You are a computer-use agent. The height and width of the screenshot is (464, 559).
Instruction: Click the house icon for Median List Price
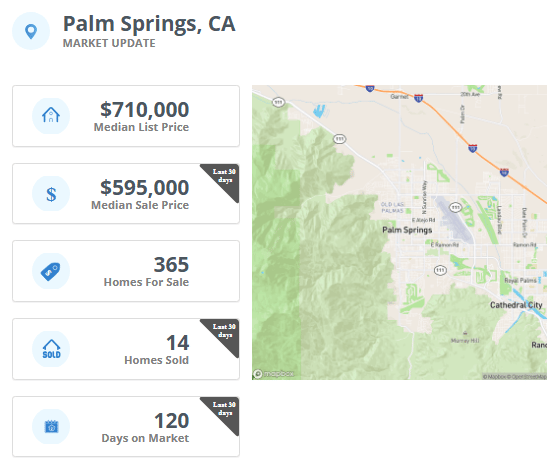point(51,115)
